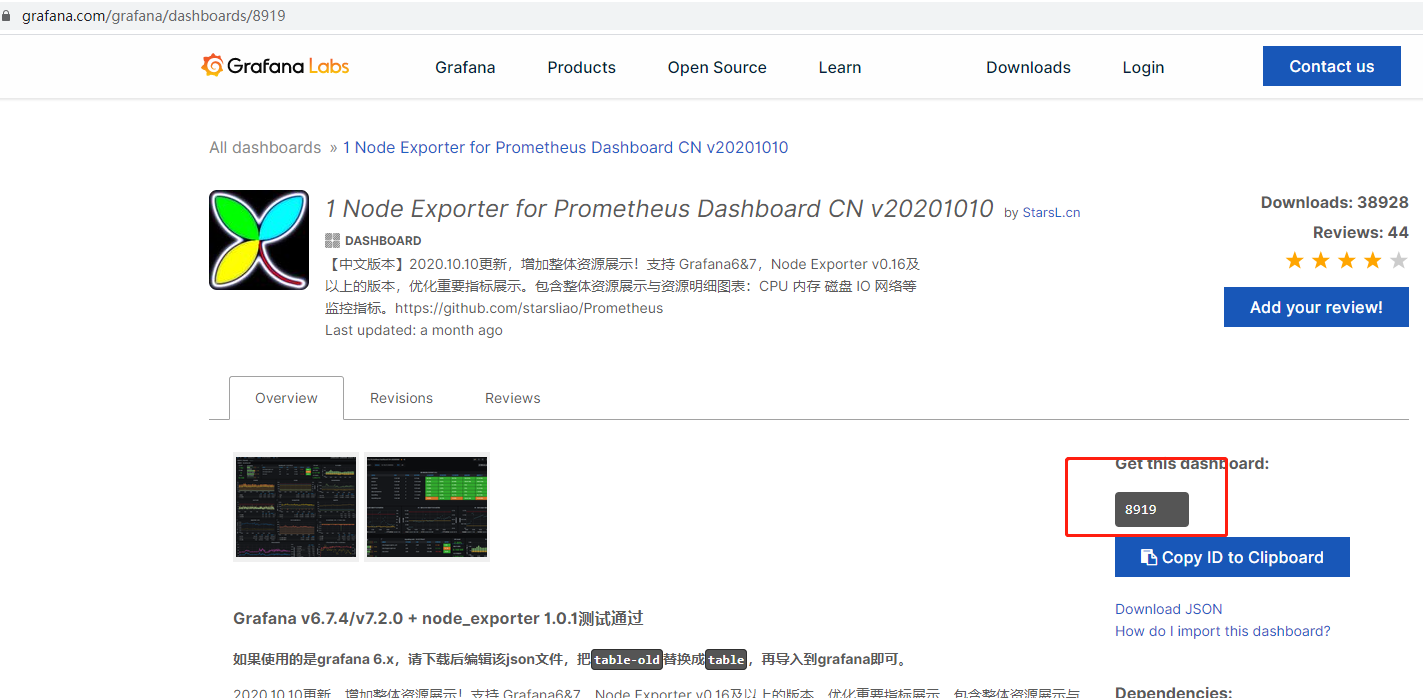The width and height of the screenshot is (1423, 698).
Task: Click the clipboard icon on Copy ID button
Action: 1149,558
